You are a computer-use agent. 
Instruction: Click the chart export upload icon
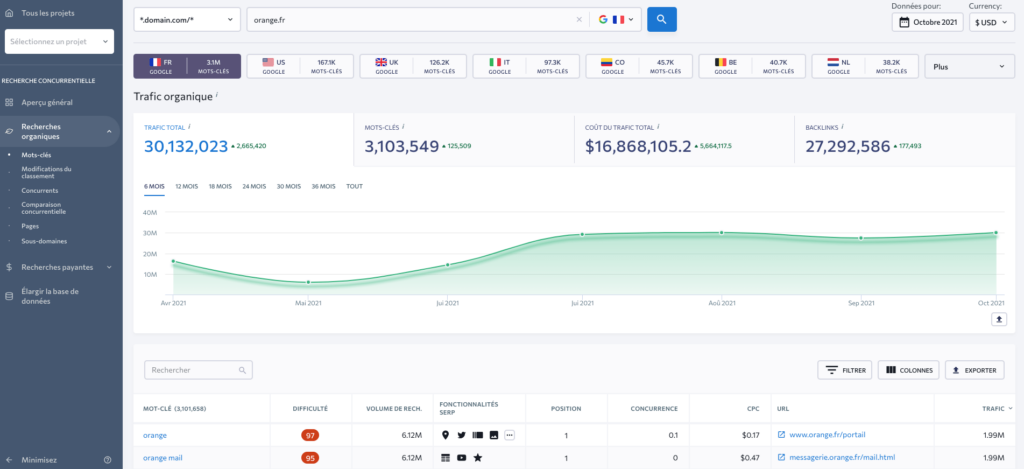[999, 319]
